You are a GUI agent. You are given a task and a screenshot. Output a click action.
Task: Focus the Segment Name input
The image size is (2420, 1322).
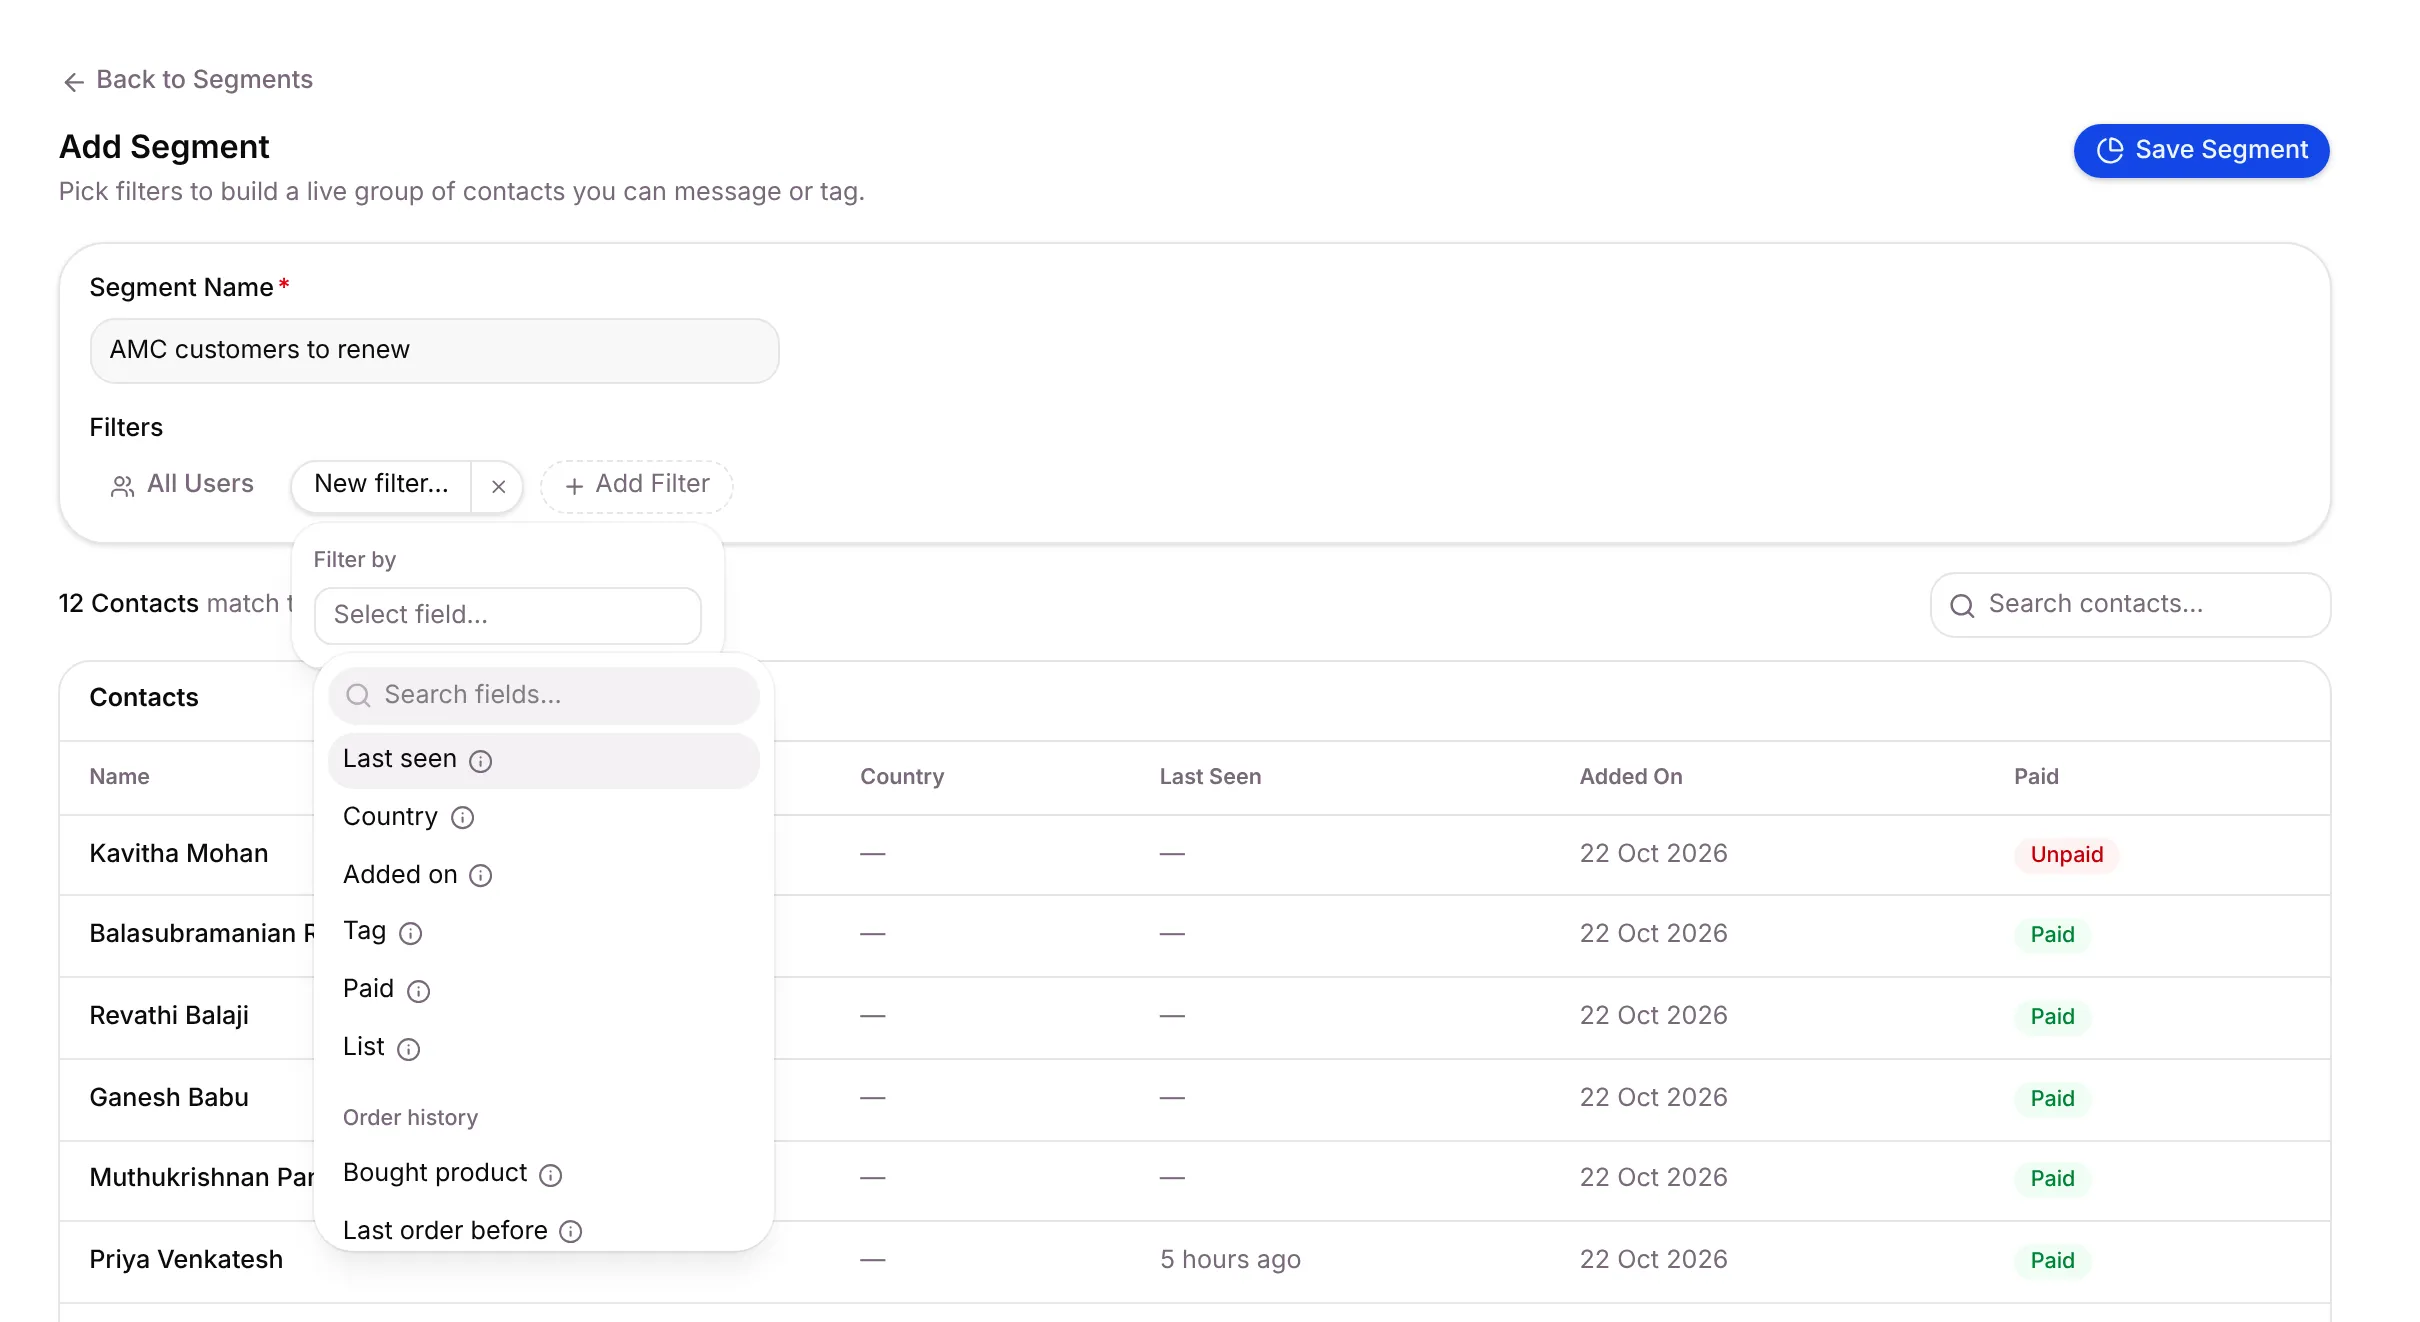(x=434, y=350)
